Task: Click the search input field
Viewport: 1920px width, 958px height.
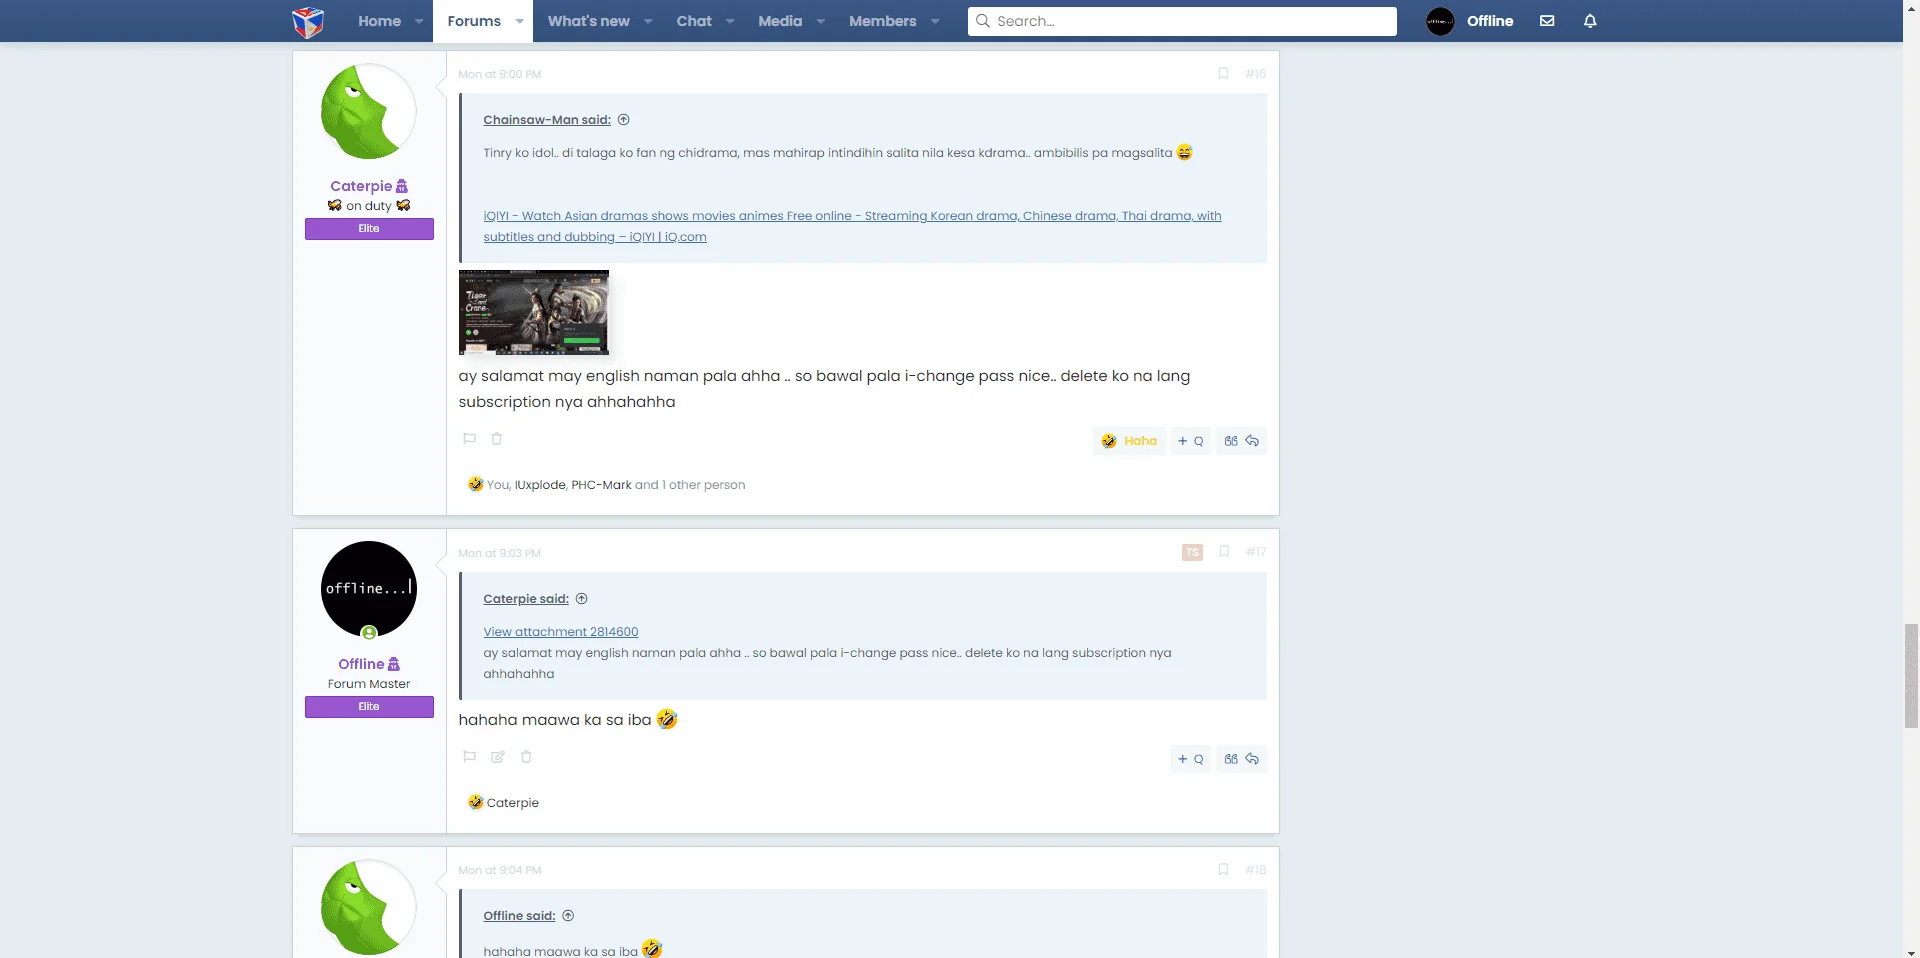Action: coord(1182,21)
